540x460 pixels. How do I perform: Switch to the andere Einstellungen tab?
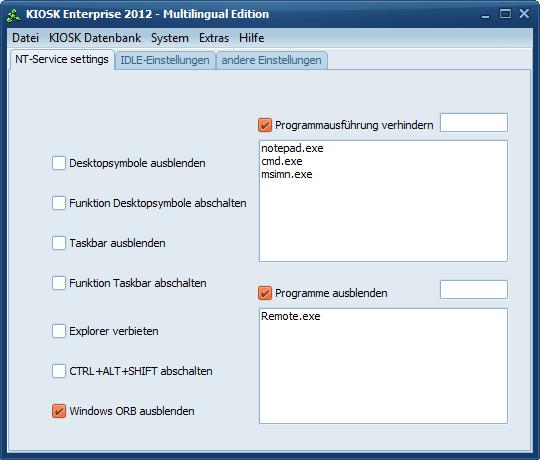click(271, 60)
